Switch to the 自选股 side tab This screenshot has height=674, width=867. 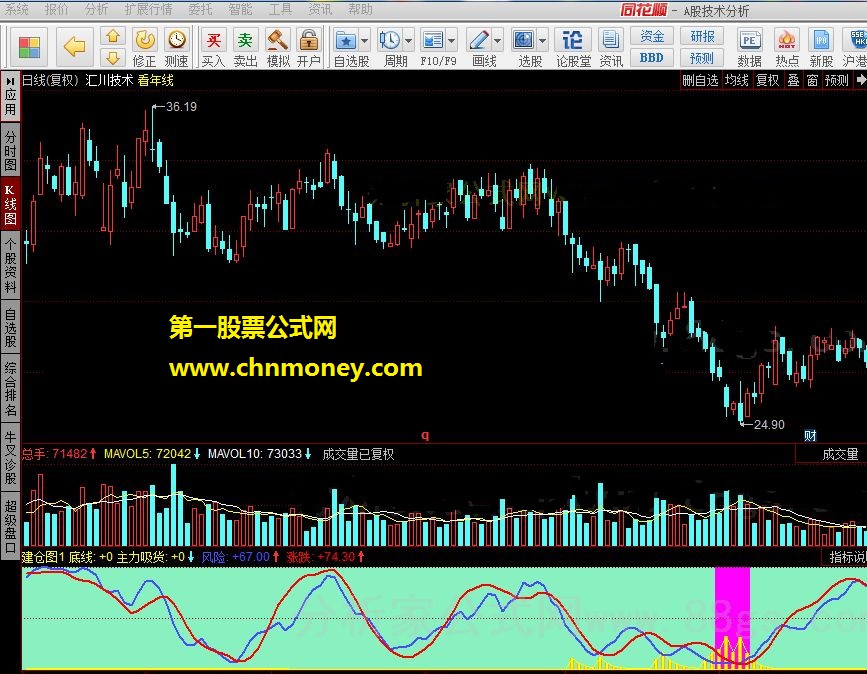(11, 328)
